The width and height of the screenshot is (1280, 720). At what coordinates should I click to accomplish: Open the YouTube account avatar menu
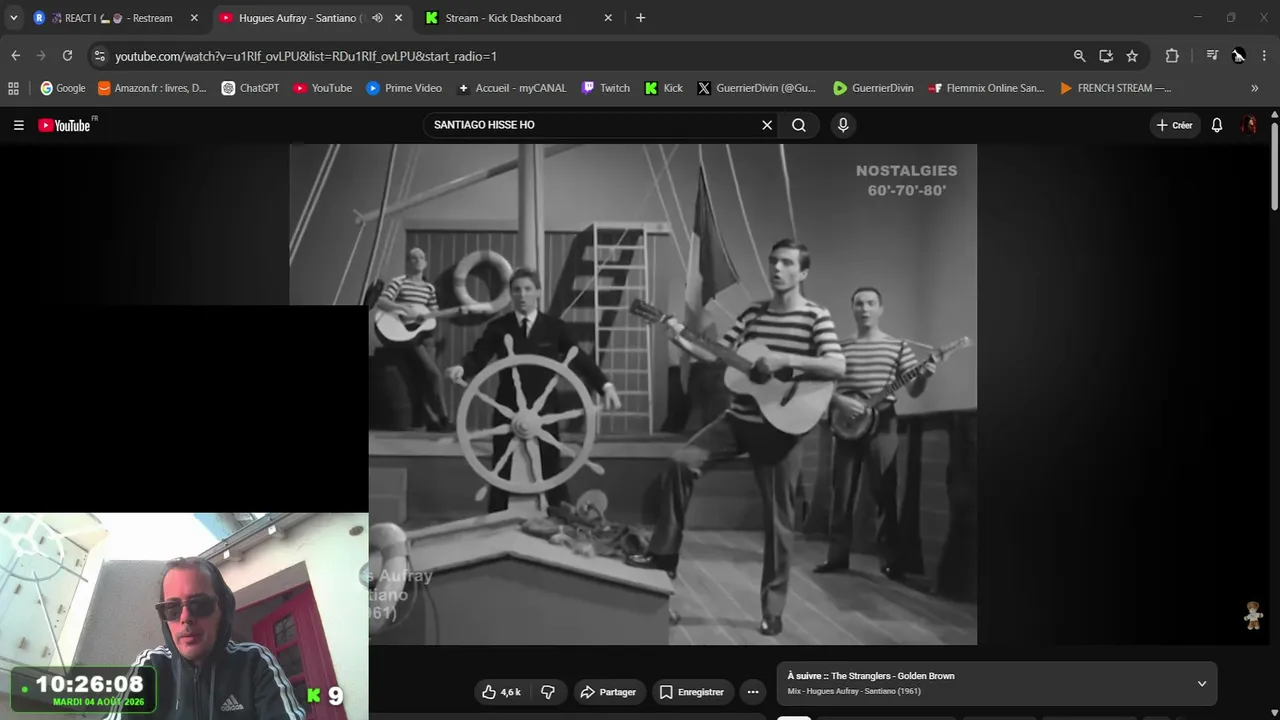point(1250,125)
